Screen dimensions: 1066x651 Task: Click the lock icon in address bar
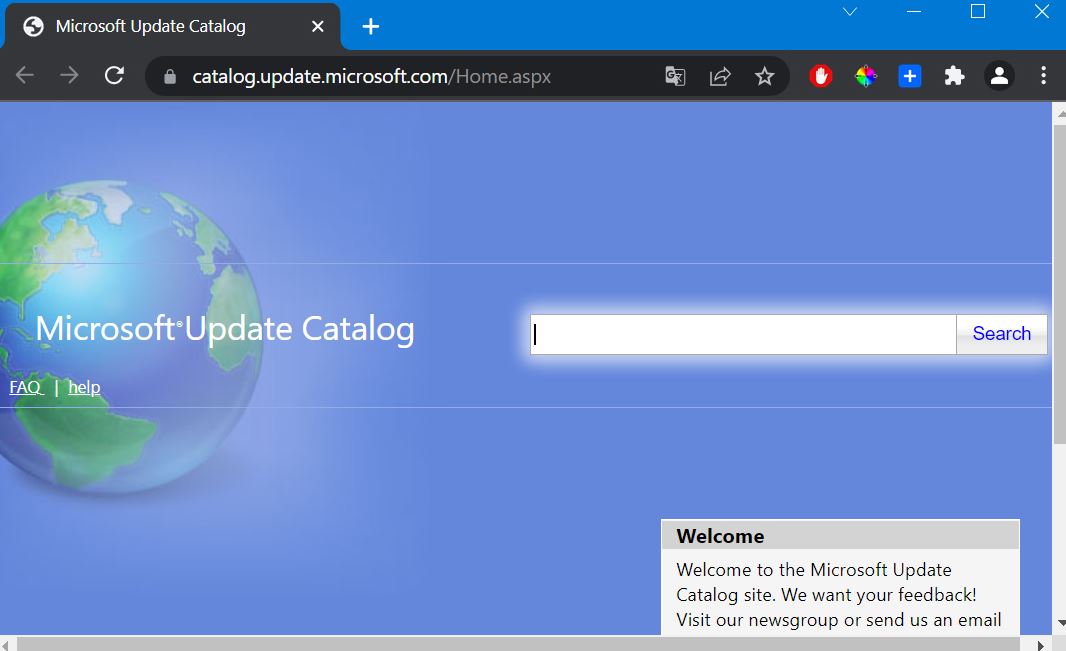(170, 77)
